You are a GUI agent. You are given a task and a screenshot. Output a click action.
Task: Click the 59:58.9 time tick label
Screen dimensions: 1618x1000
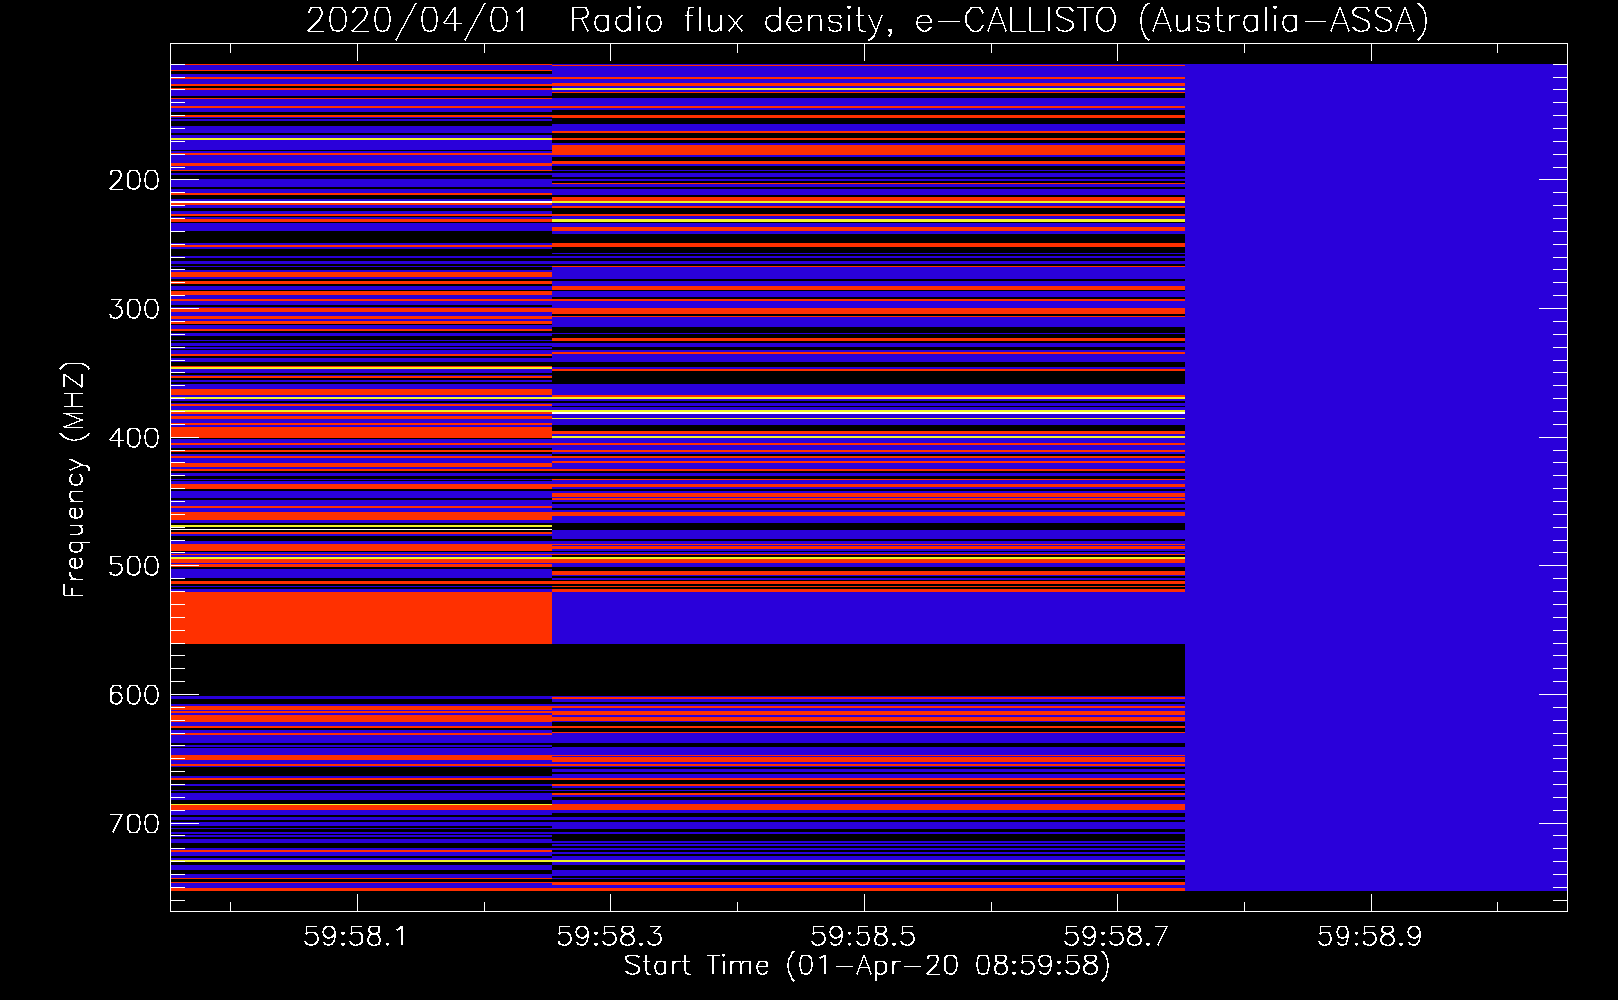pos(1369,937)
